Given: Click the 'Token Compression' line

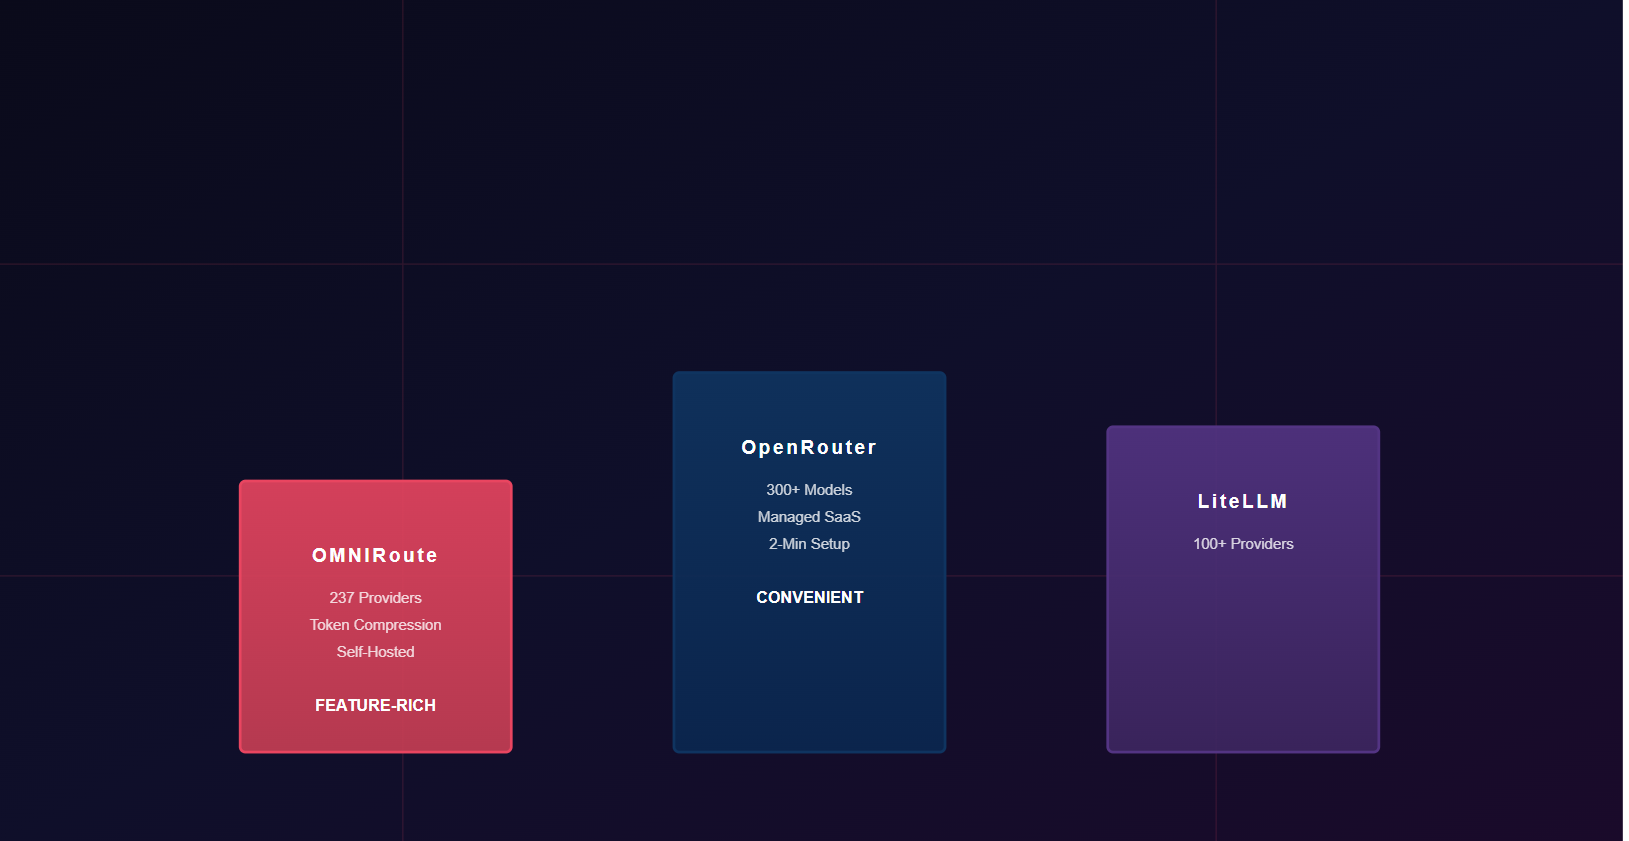Looking at the screenshot, I should coord(375,625).
